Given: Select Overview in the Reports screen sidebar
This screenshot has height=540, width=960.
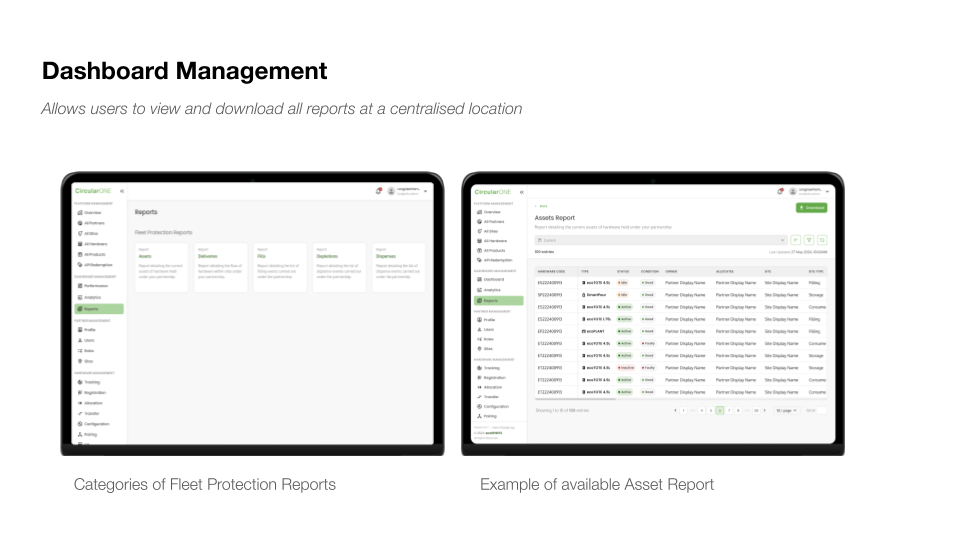Looking at the screenshot, I should point(89,212).
